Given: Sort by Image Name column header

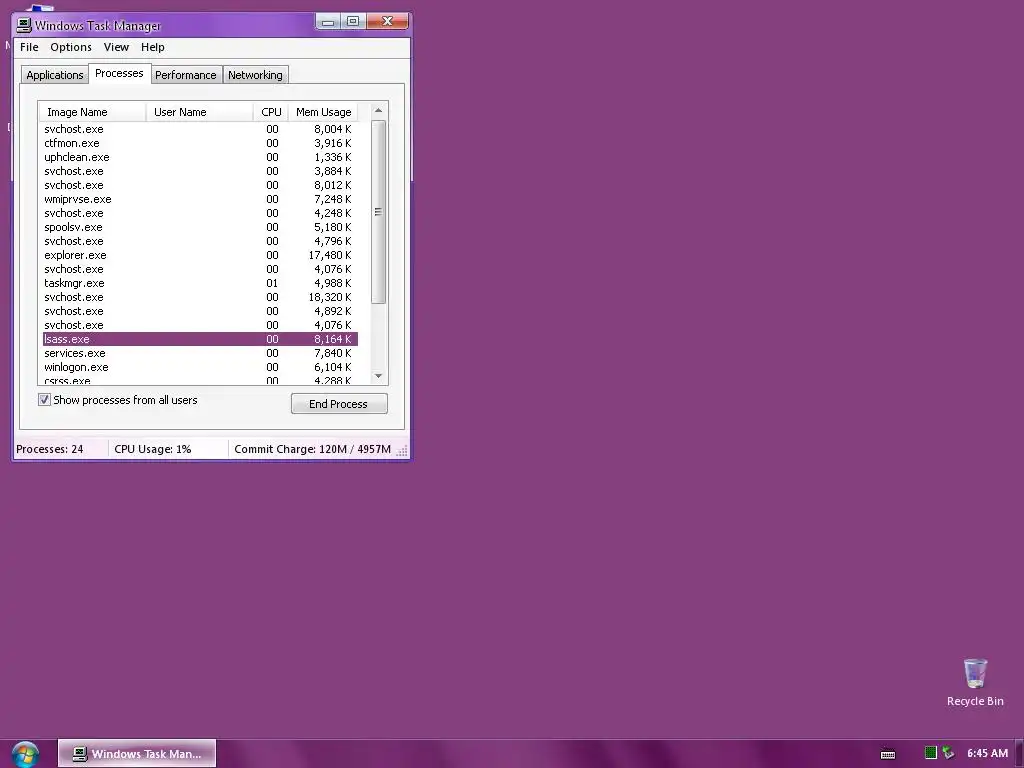Looking at the screenshot, I should tap(92, 112).
